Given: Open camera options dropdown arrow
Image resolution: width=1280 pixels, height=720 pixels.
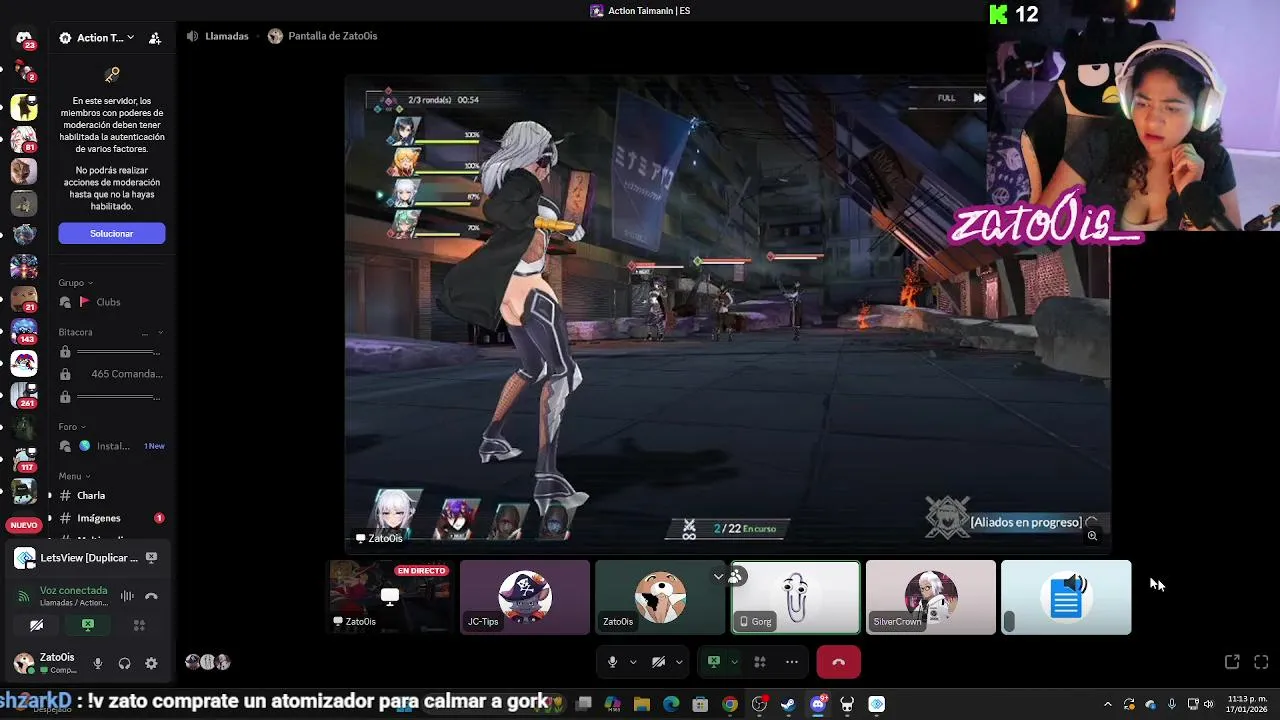Looking at the screenshot, I should pyautogui.click(x=679, y=662).
